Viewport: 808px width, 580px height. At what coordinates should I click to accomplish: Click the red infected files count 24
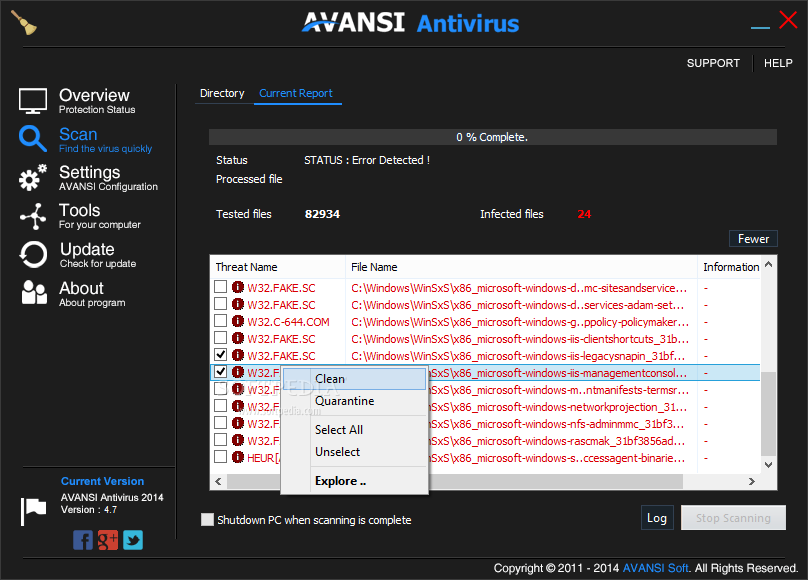point(584,214)
